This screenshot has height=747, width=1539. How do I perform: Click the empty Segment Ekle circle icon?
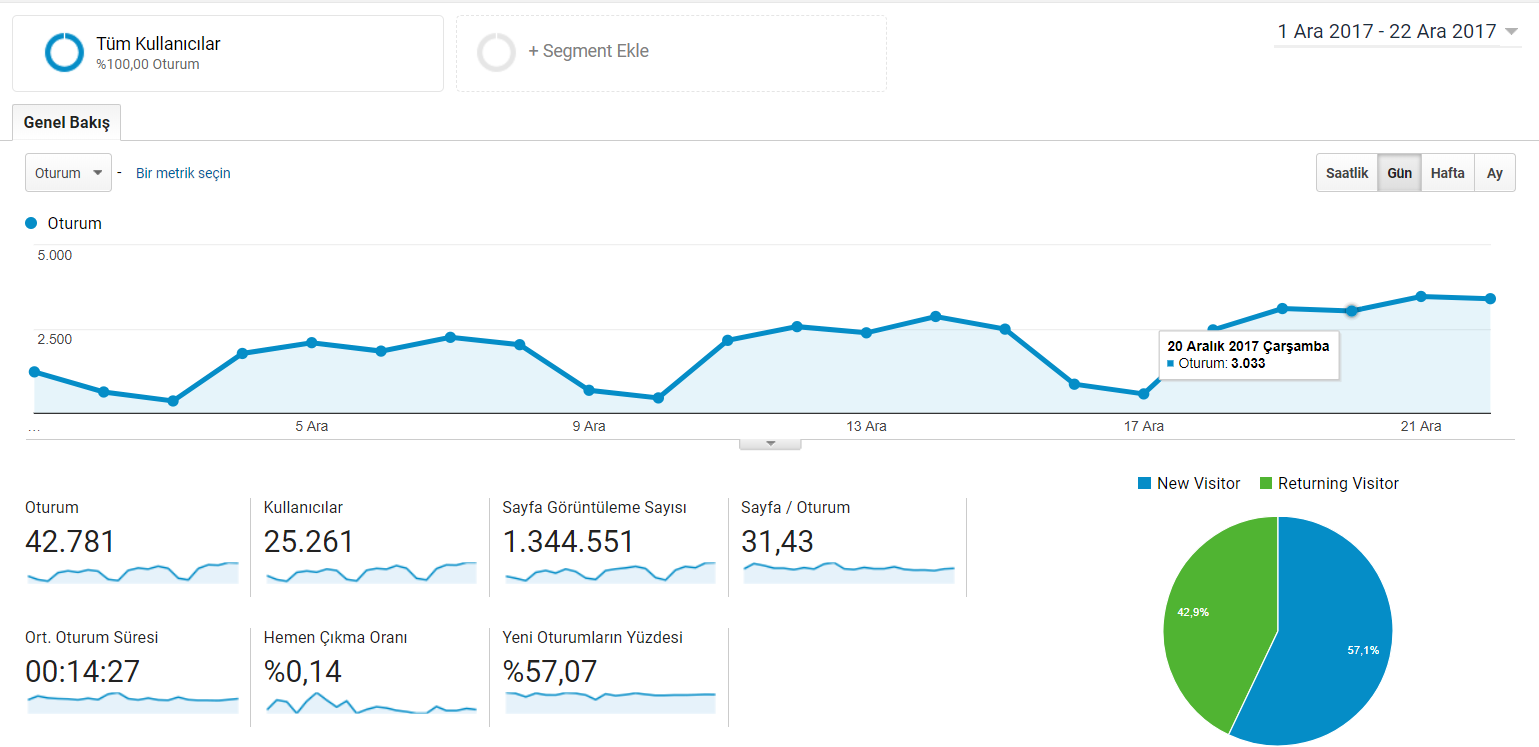tap(497, 52)
